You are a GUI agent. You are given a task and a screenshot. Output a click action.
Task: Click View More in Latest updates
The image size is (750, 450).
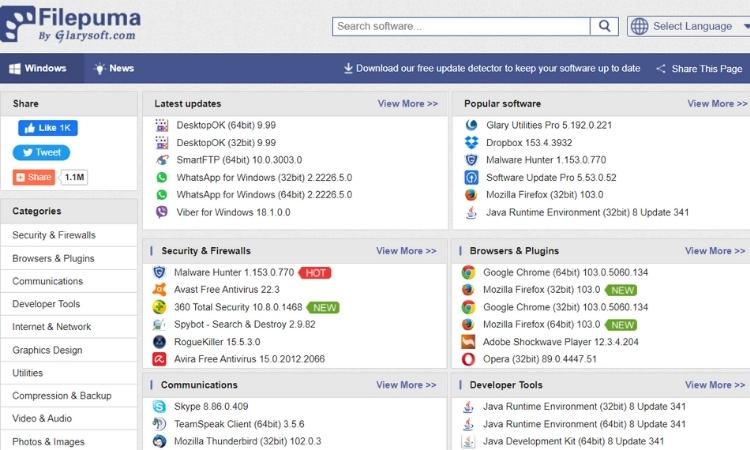(x=408, y=104)
